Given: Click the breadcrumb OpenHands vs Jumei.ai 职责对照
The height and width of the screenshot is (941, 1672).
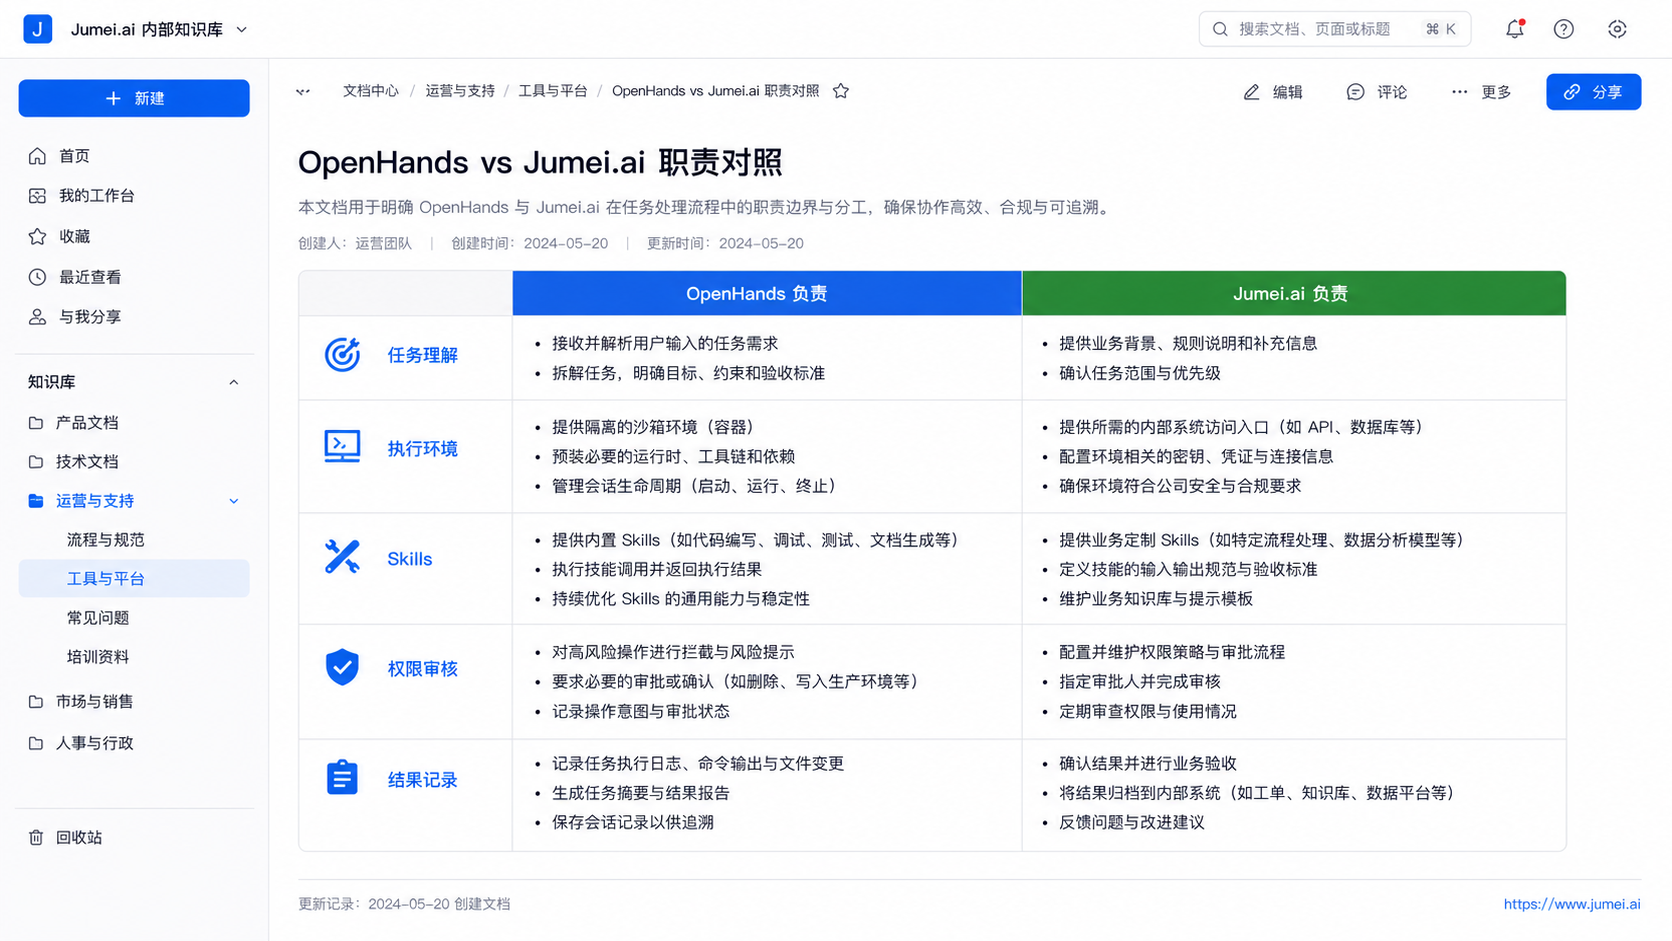Looking at the screenshot, I should (x=715, y=91).
